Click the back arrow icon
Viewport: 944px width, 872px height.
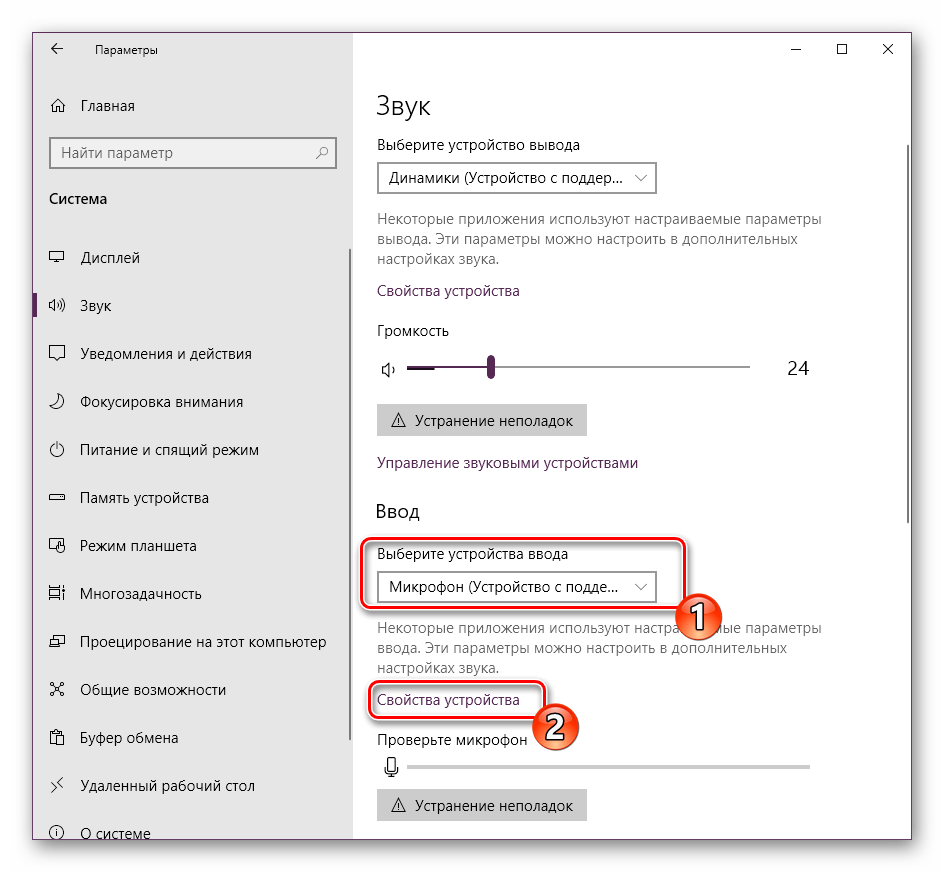pos(57,49)
